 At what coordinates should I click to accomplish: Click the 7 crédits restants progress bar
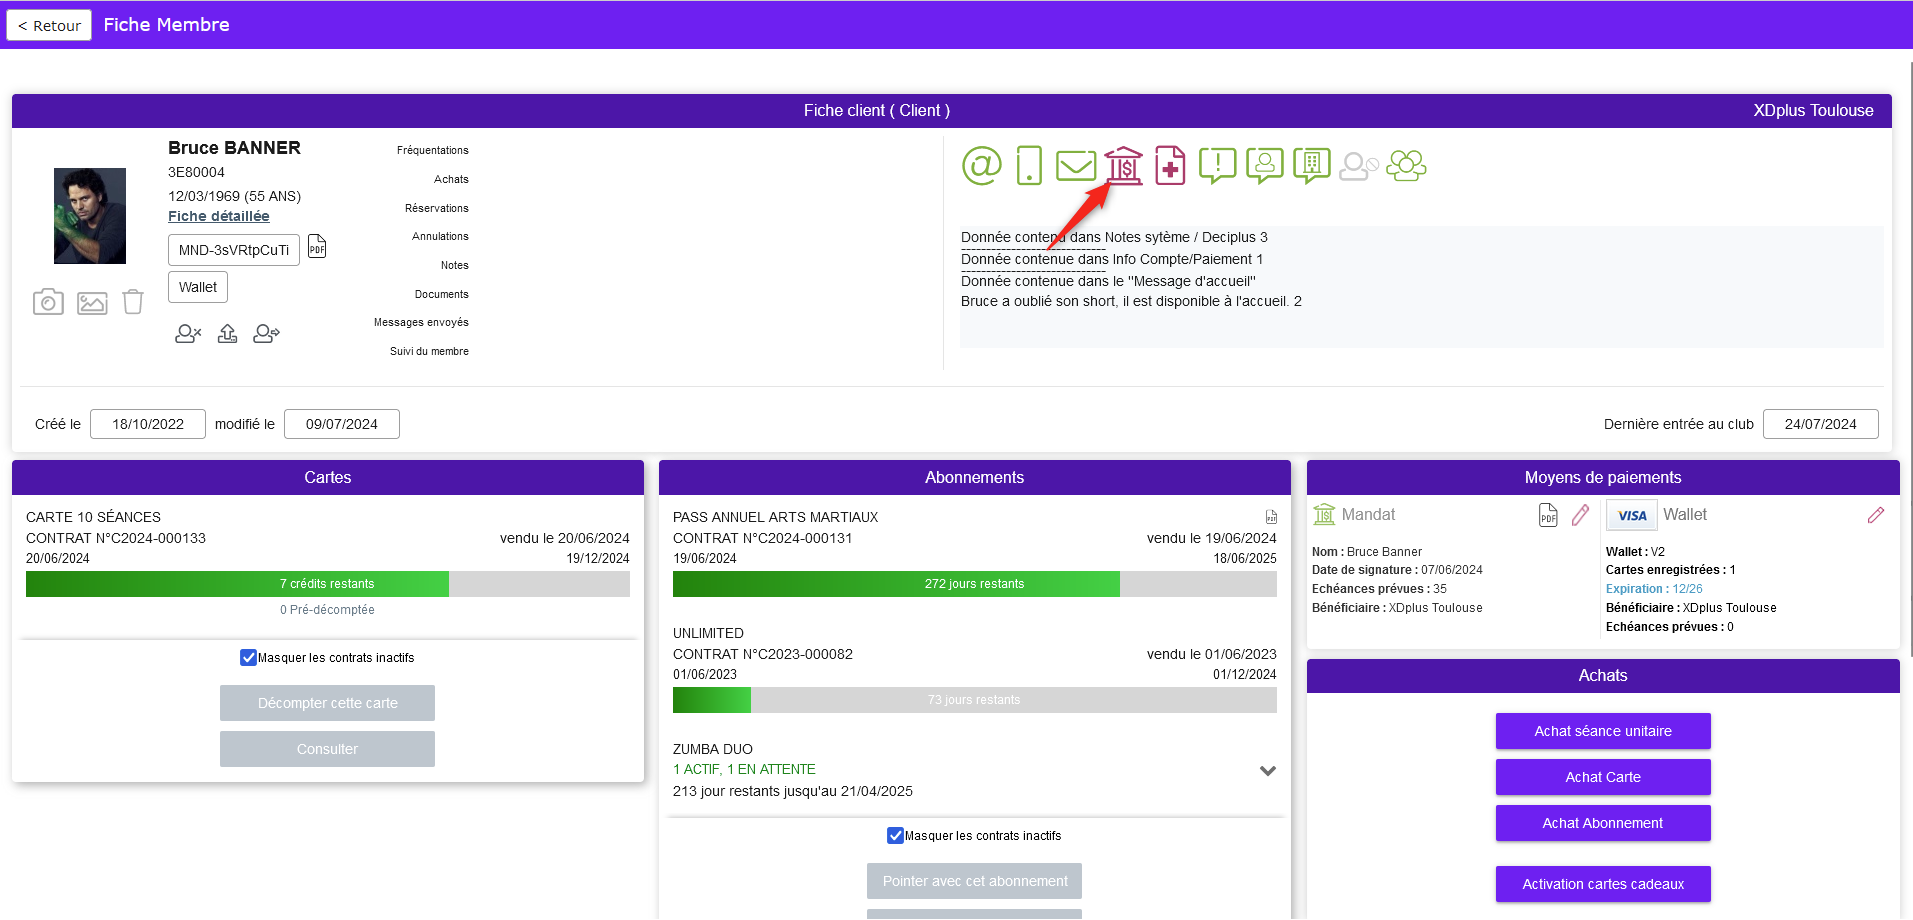click(x=327, y=584)
